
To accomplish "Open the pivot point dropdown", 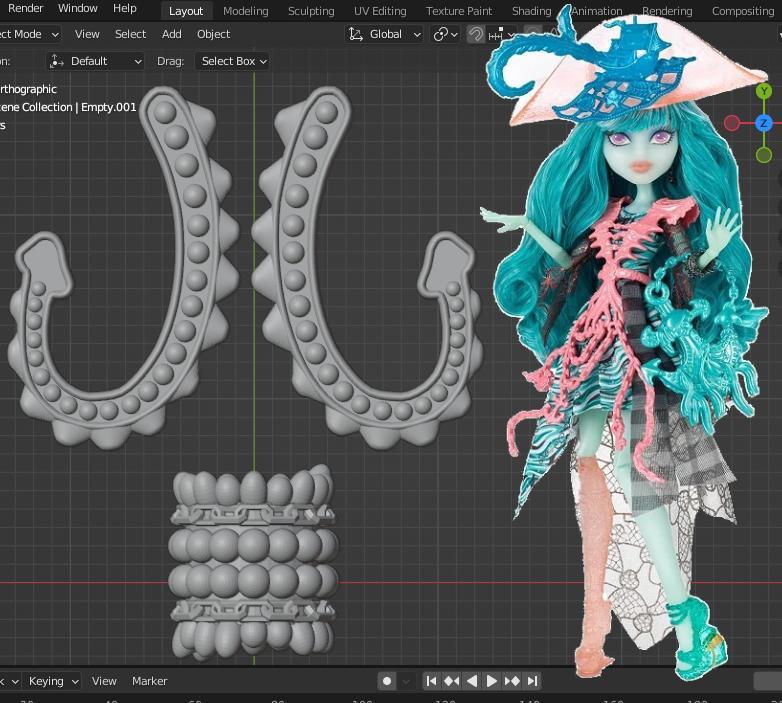I will [x=445, y=34].
